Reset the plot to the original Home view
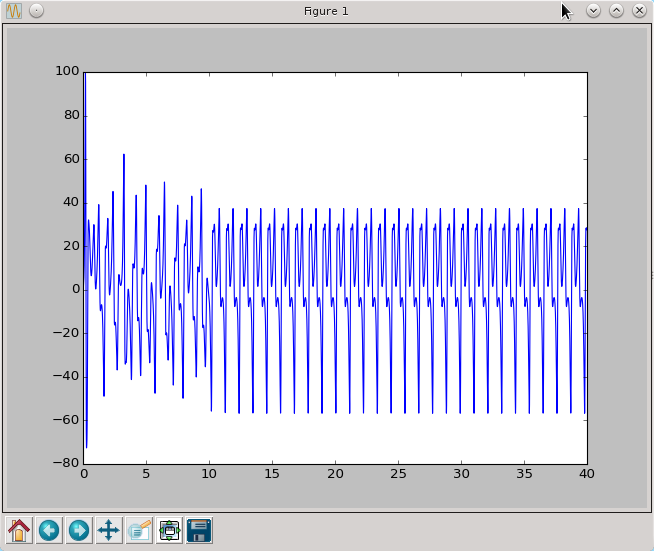Image resolution: width=654 pixels, height=551 pixels. coord(19,530)
